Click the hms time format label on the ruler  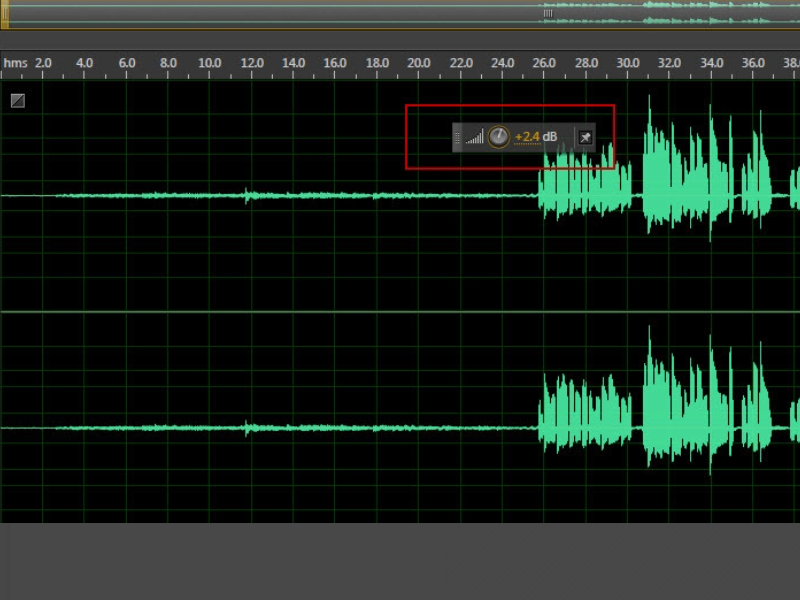[15, 63]
